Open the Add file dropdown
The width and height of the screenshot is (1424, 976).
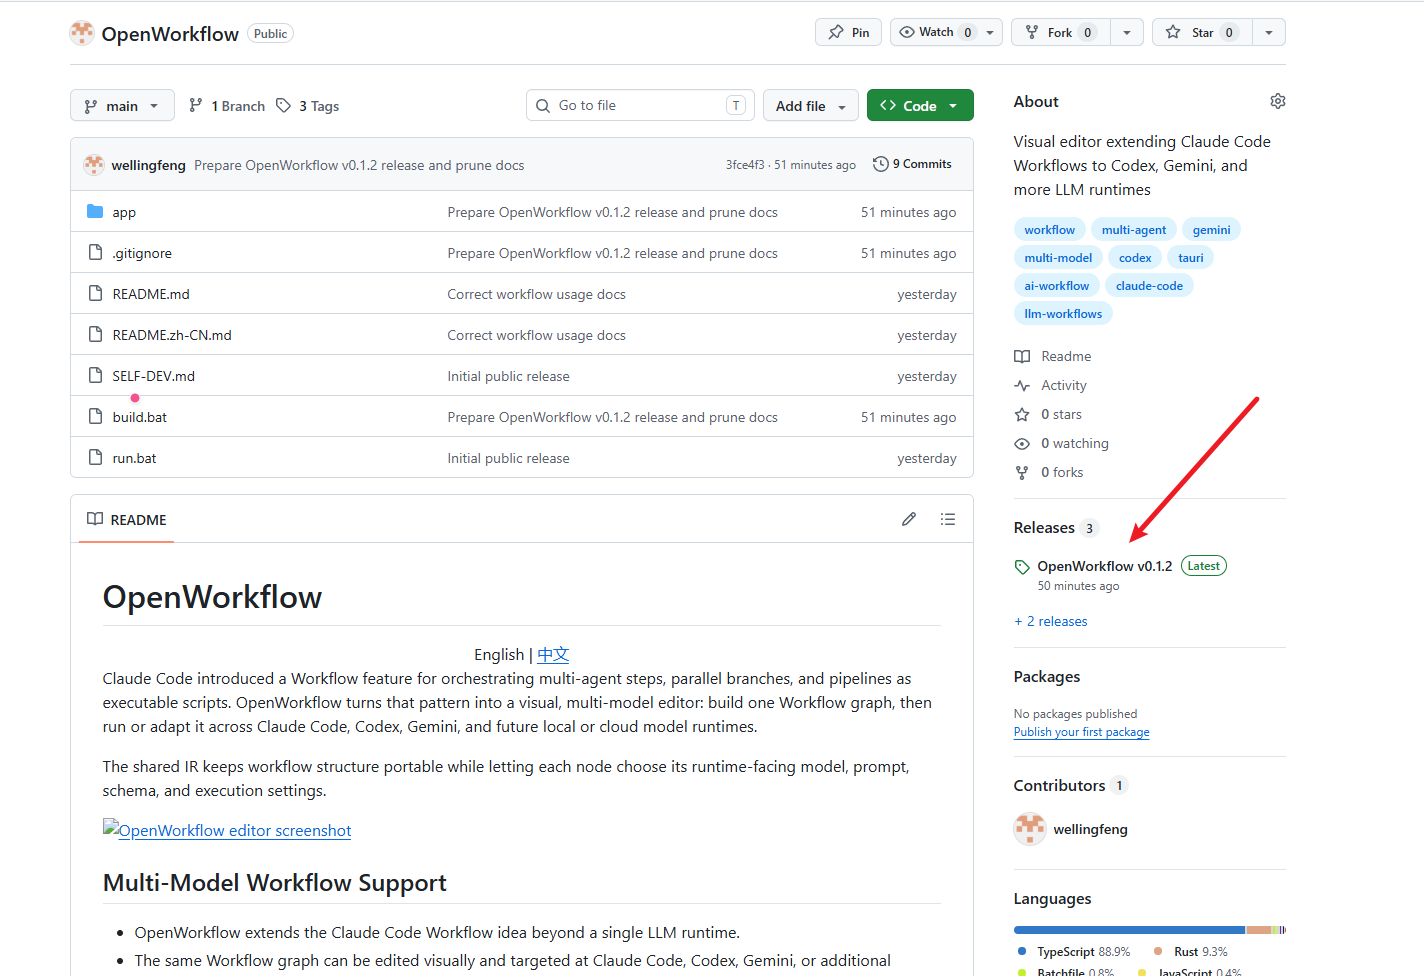(x=811, y=105)
